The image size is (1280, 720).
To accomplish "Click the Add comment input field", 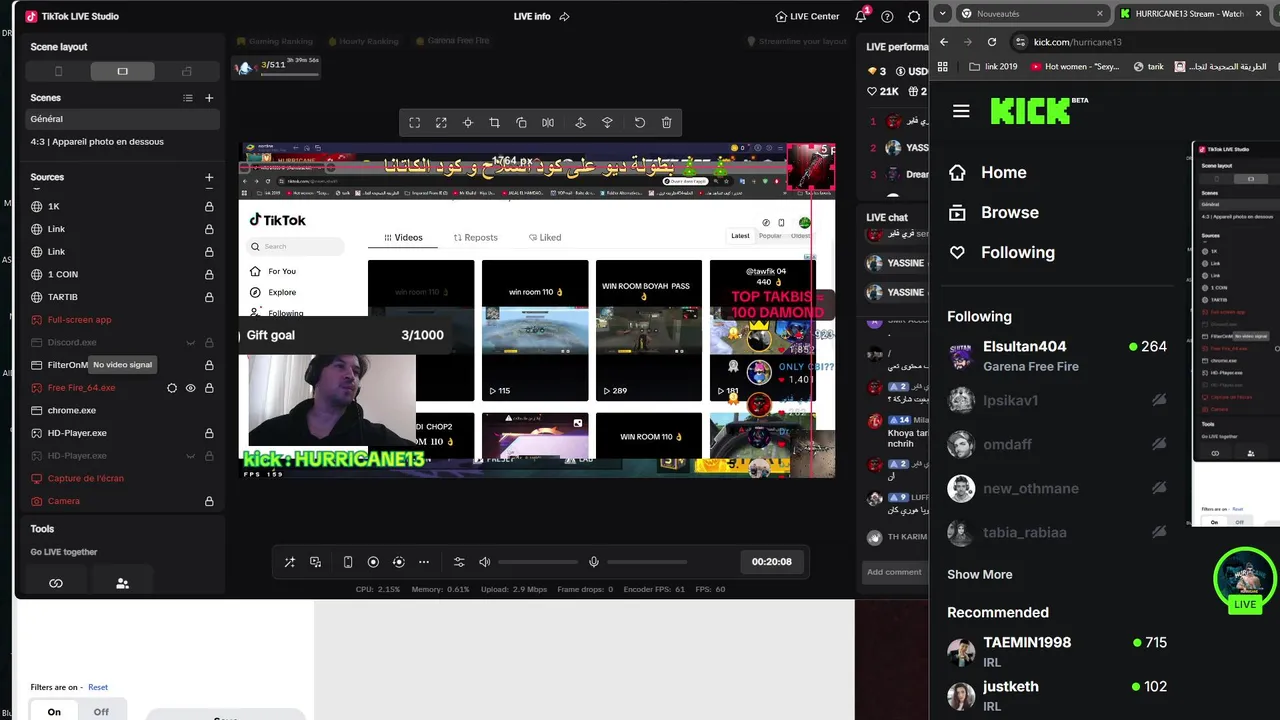I will click(x=896, y=572).
